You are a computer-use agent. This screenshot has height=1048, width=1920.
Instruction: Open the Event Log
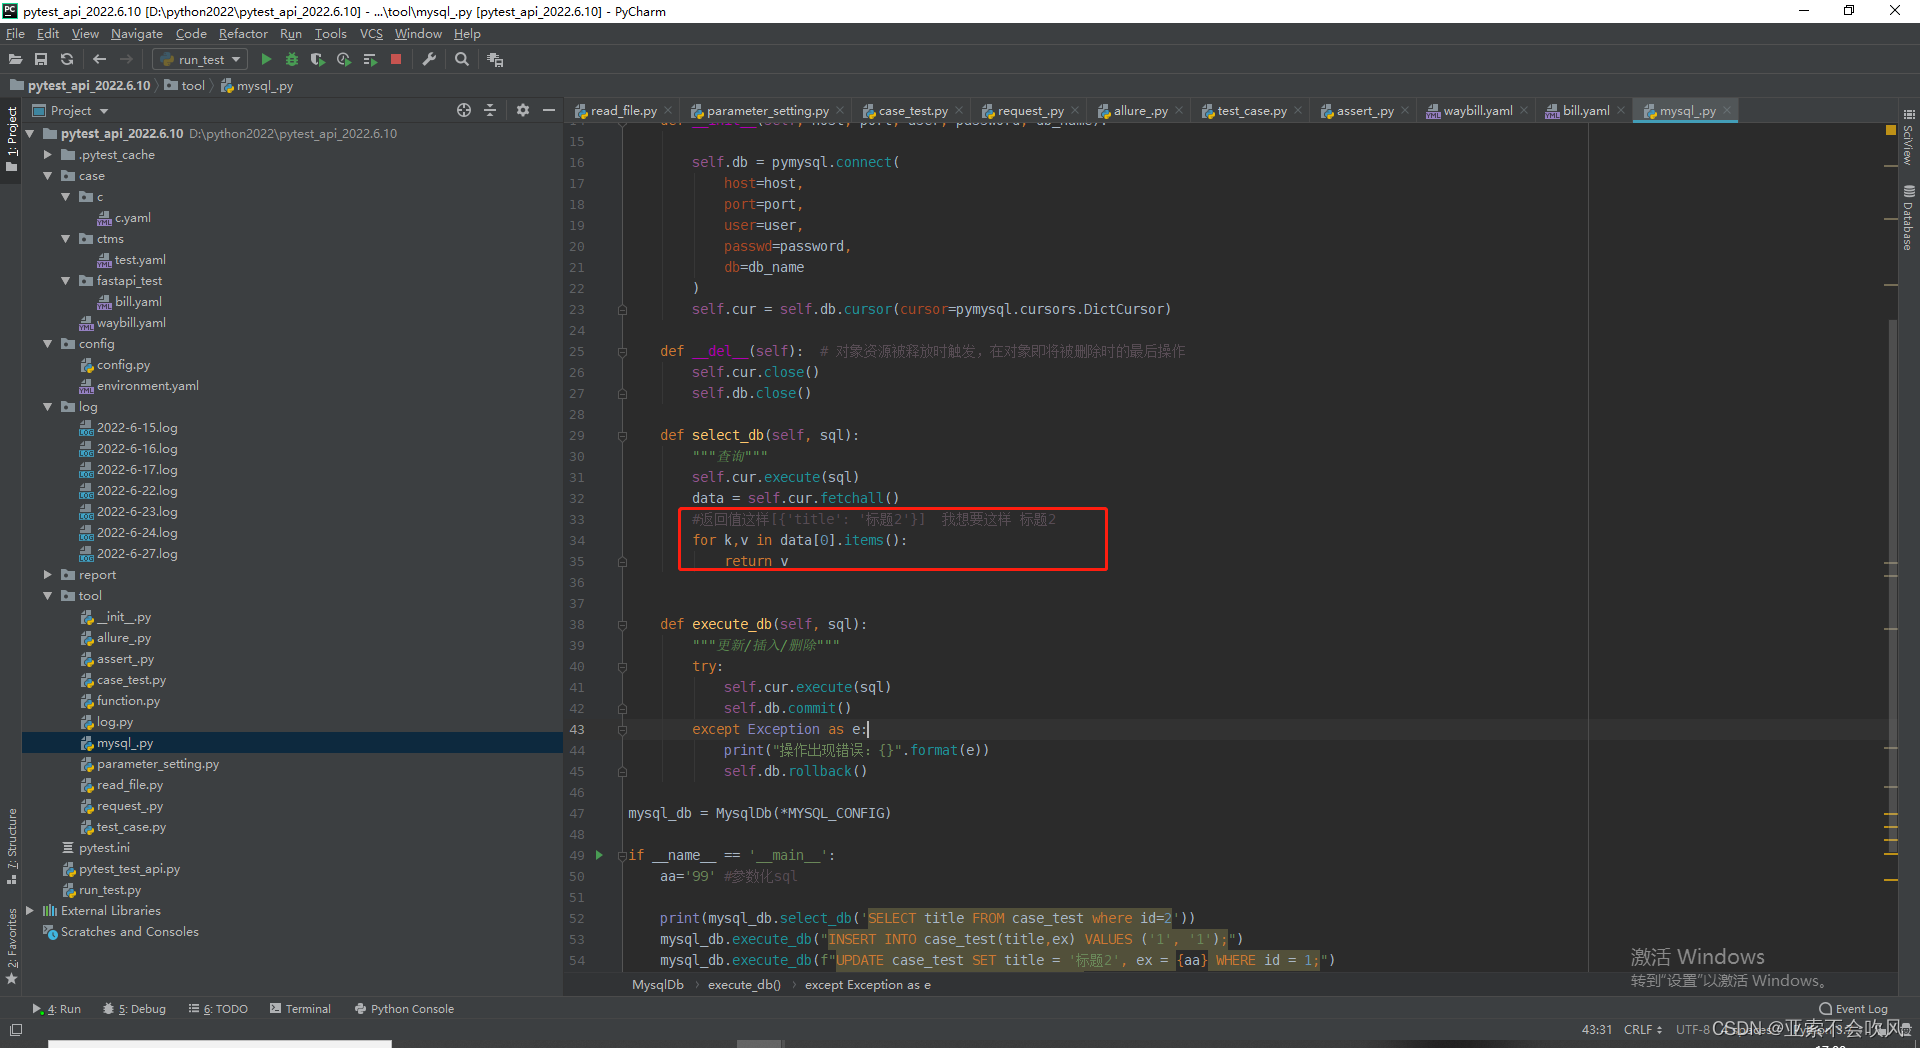[x=1853, y=1009]
